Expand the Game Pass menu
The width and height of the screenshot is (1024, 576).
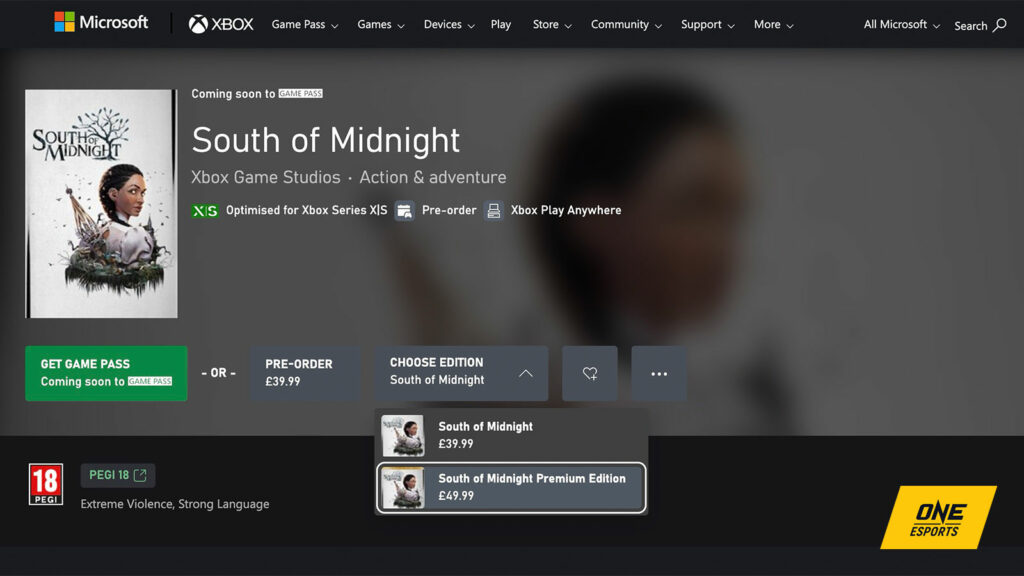pos(304,25)
